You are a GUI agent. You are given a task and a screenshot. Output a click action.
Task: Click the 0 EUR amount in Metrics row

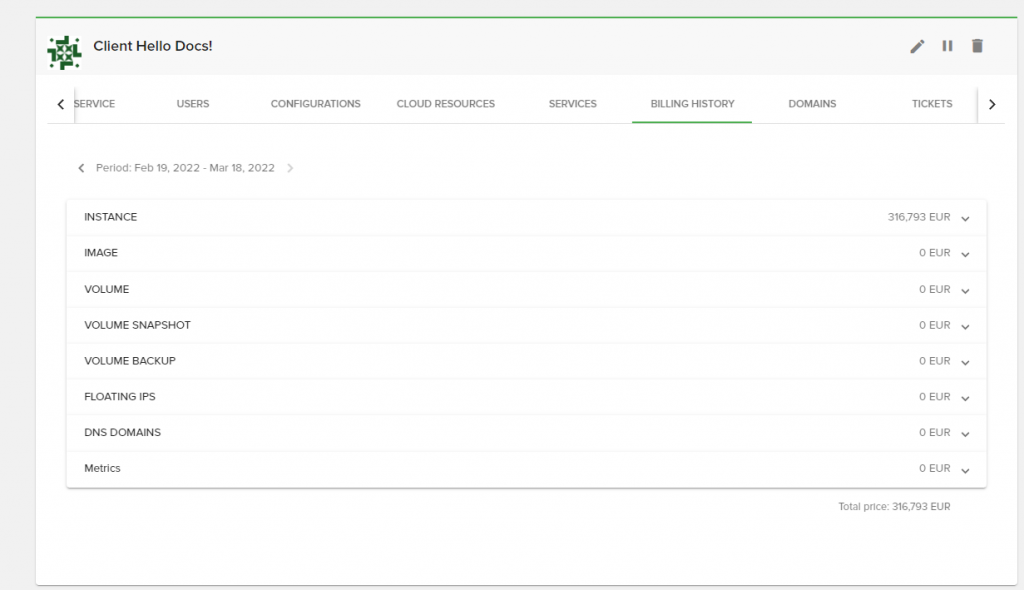tap(935, 468)
